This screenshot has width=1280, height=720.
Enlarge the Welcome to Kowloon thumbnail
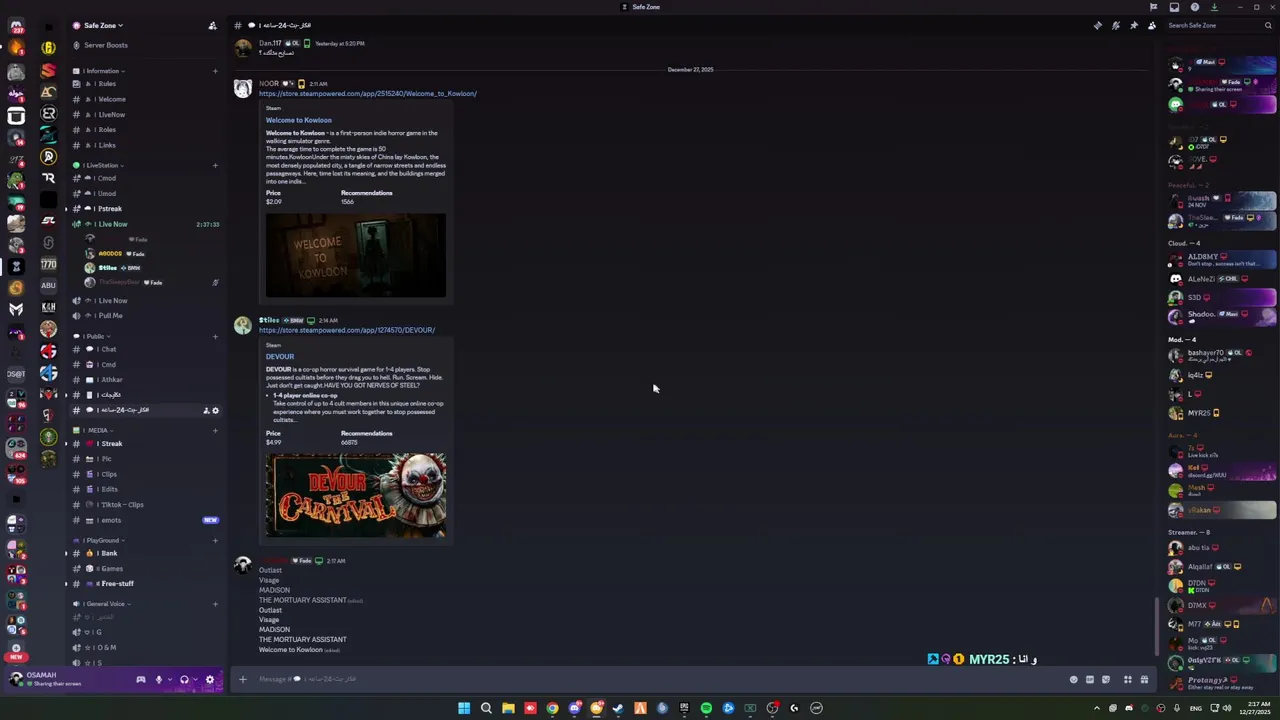(356, 255)
